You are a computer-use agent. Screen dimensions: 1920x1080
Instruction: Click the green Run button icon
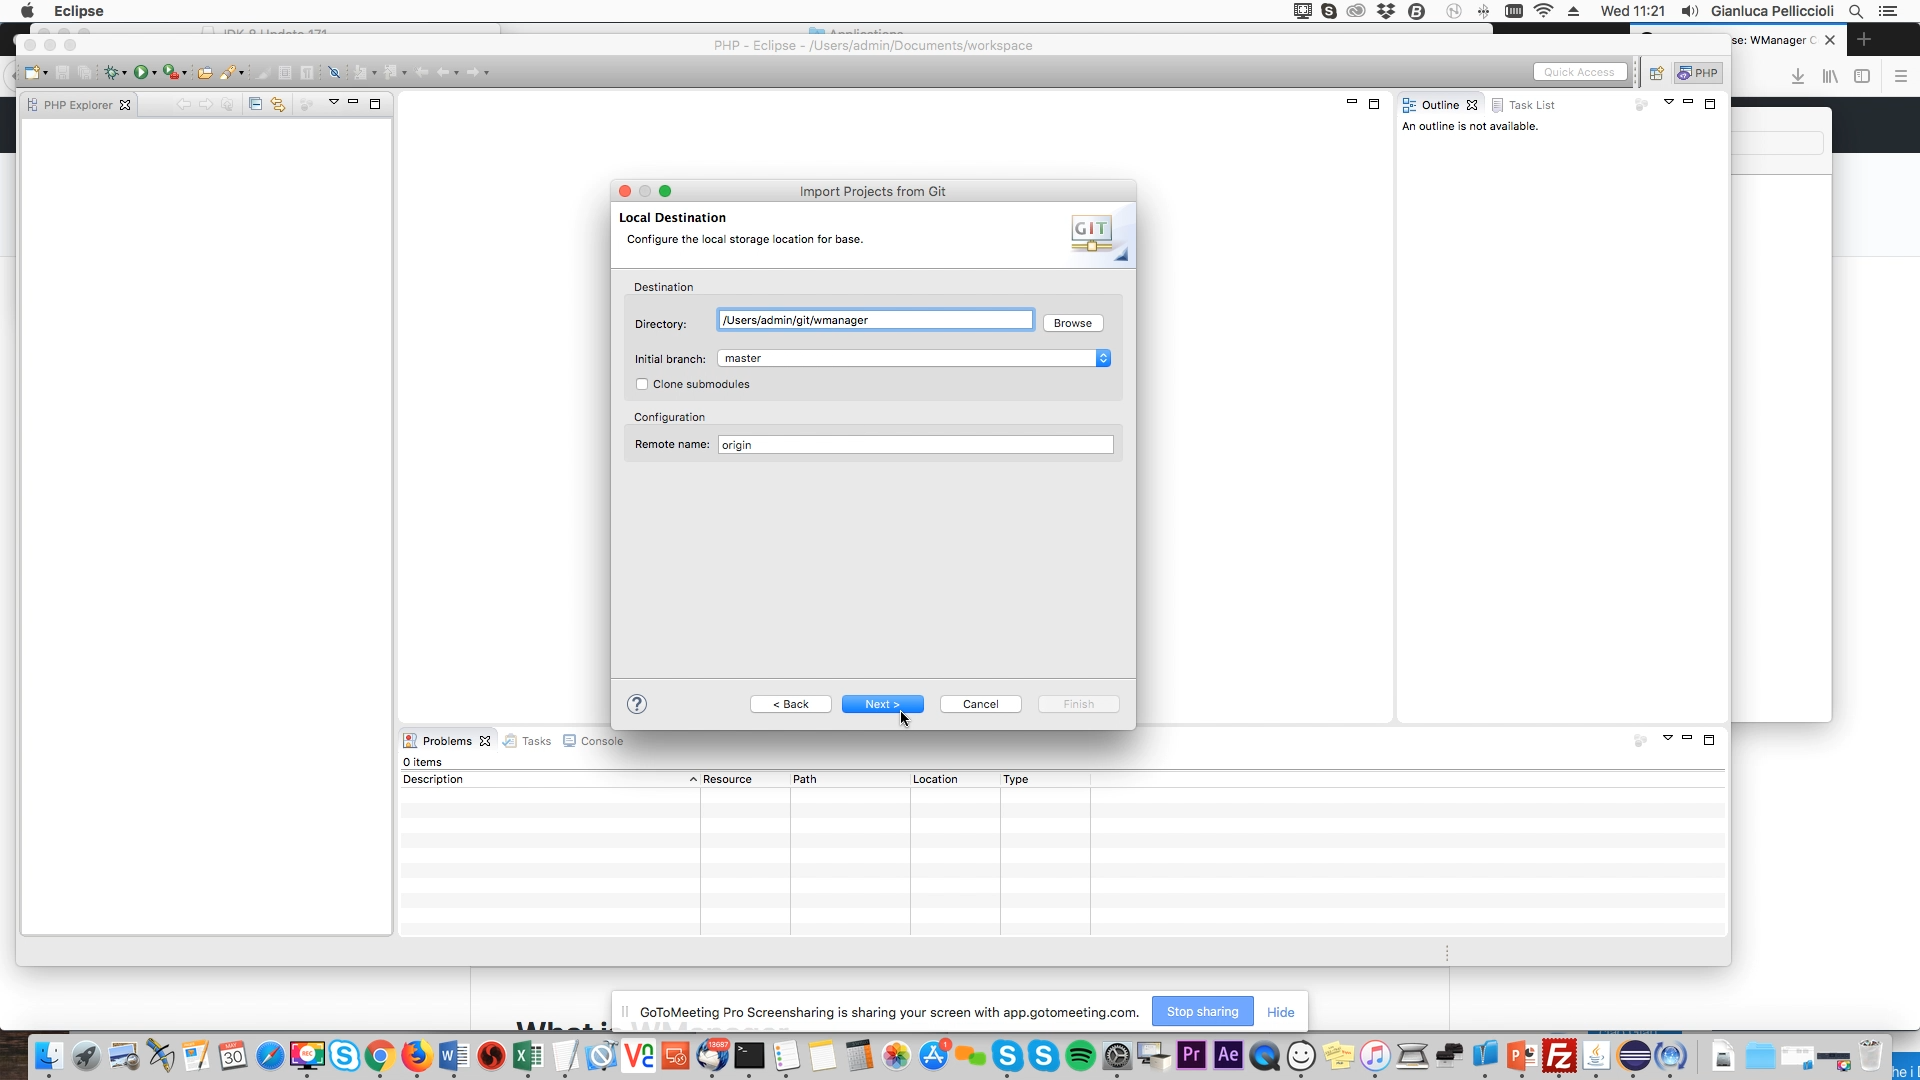pos(141,72)
